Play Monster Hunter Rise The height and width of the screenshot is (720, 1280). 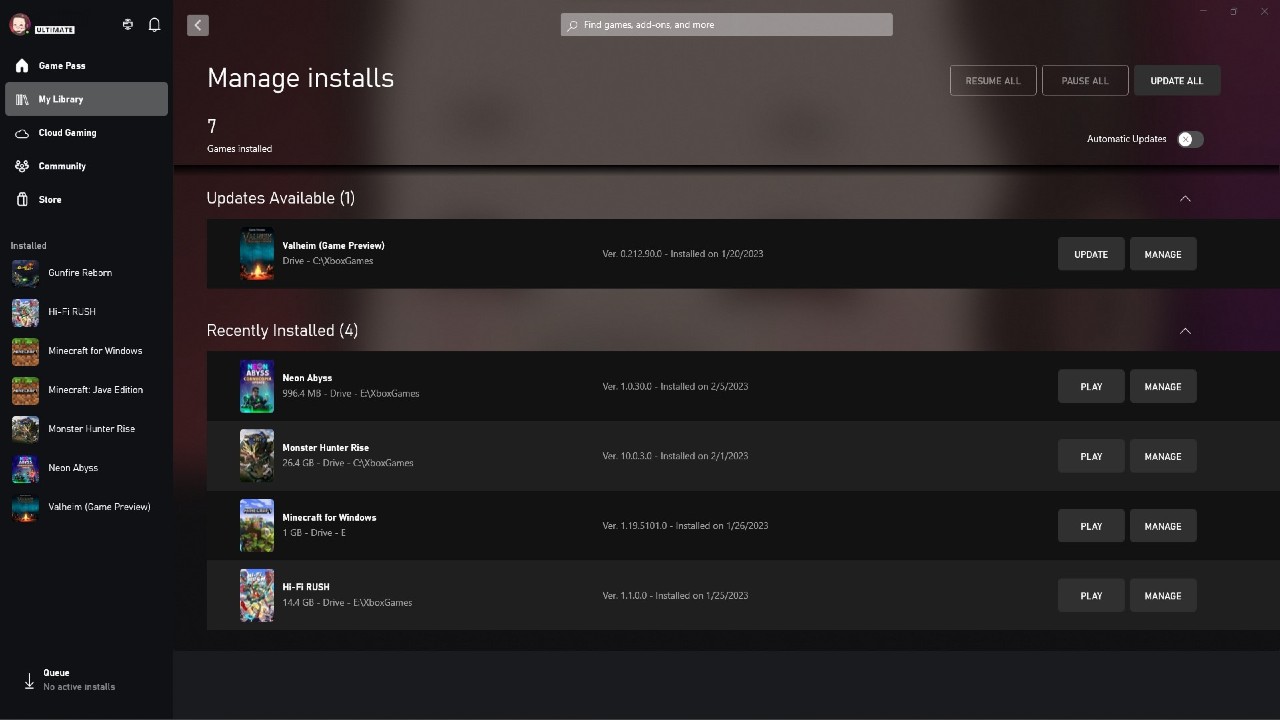(x=1091, y=456)
